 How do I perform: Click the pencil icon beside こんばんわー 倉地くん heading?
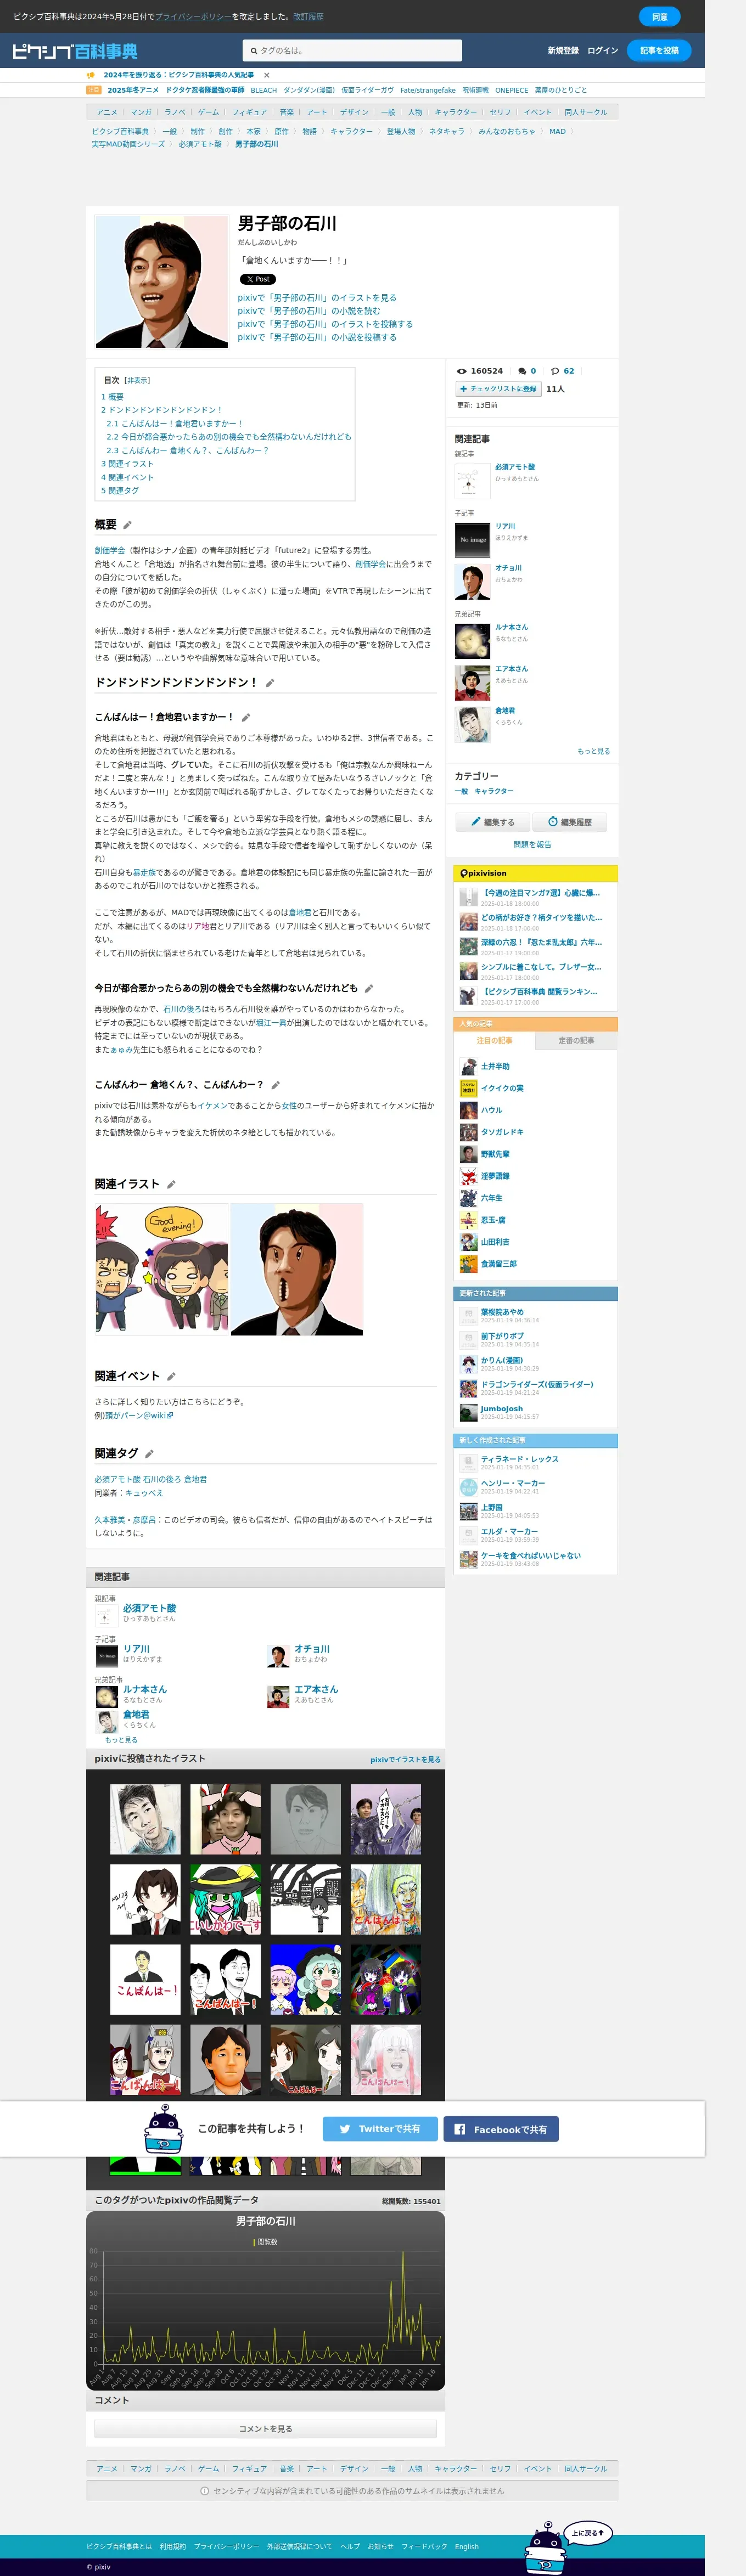(275, 1085)
